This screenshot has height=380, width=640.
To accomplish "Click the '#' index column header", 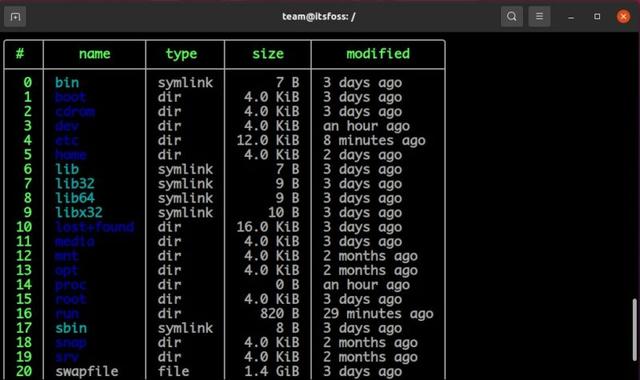I will (x=20, y=53).
